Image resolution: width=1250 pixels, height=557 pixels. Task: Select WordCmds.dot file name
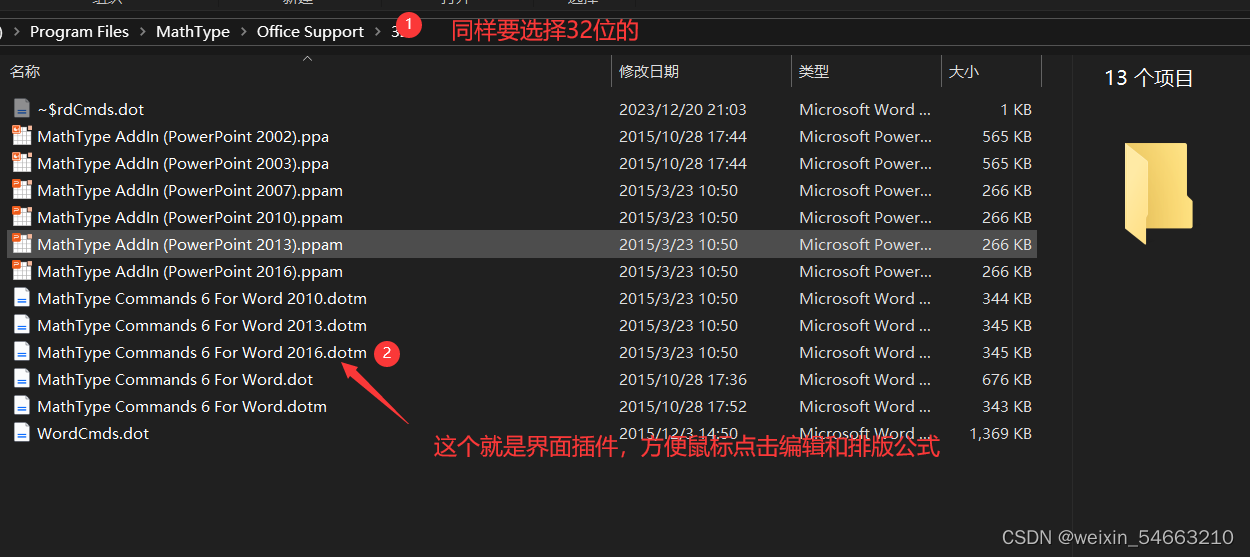point(93,433)
